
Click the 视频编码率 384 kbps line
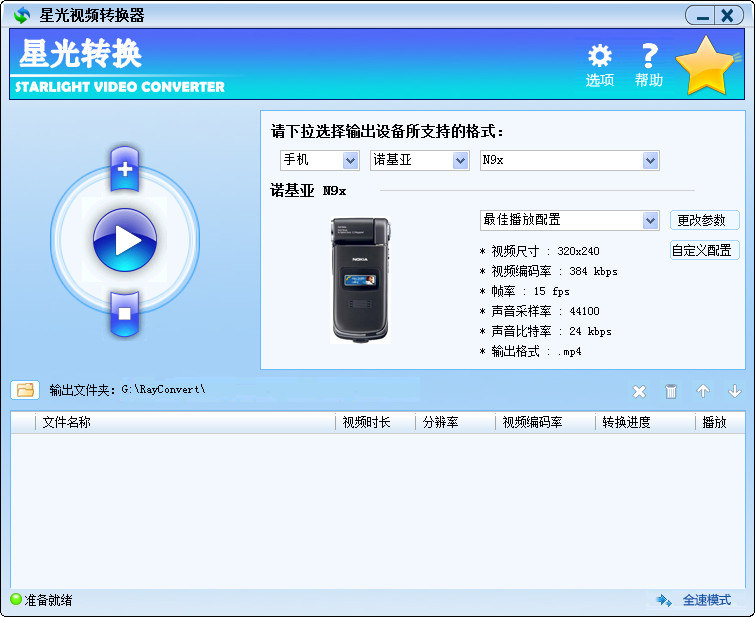coord(548,271)
